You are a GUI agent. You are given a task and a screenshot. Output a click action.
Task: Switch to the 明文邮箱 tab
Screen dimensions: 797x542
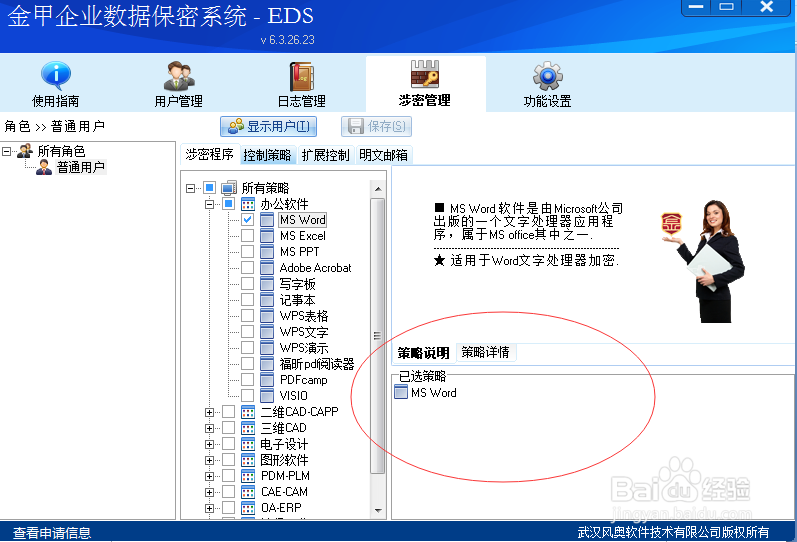383,155
